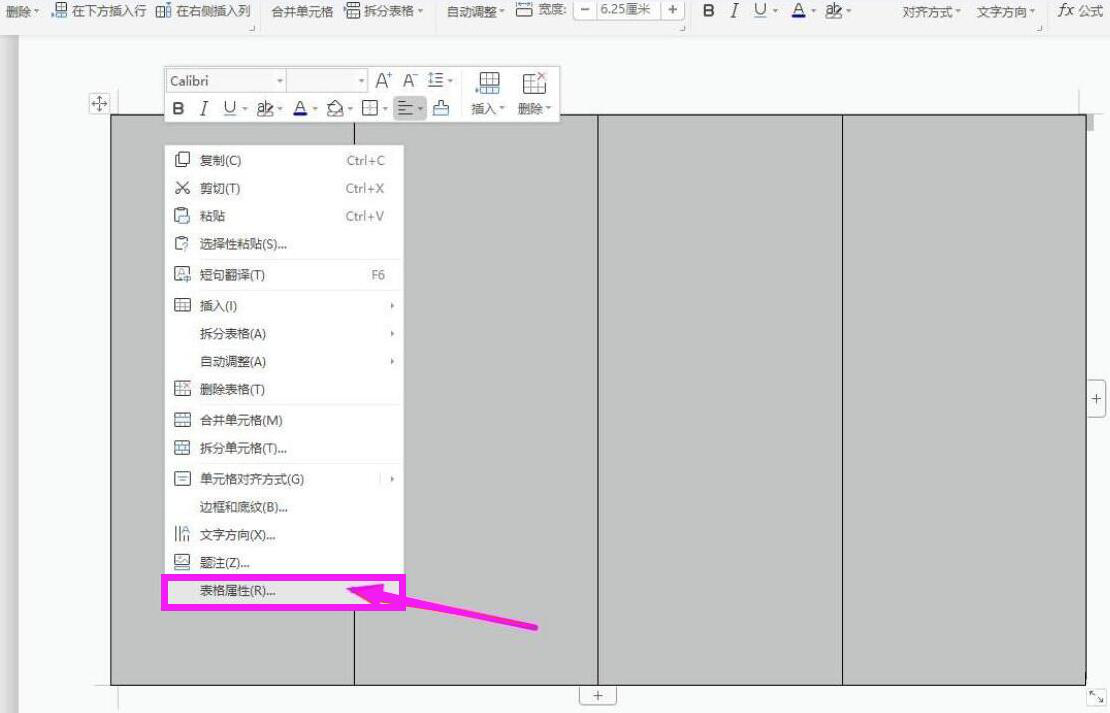Open 文字方向(X)... from the context menu
Screen dimensions: 1110x713
[284, 535]
